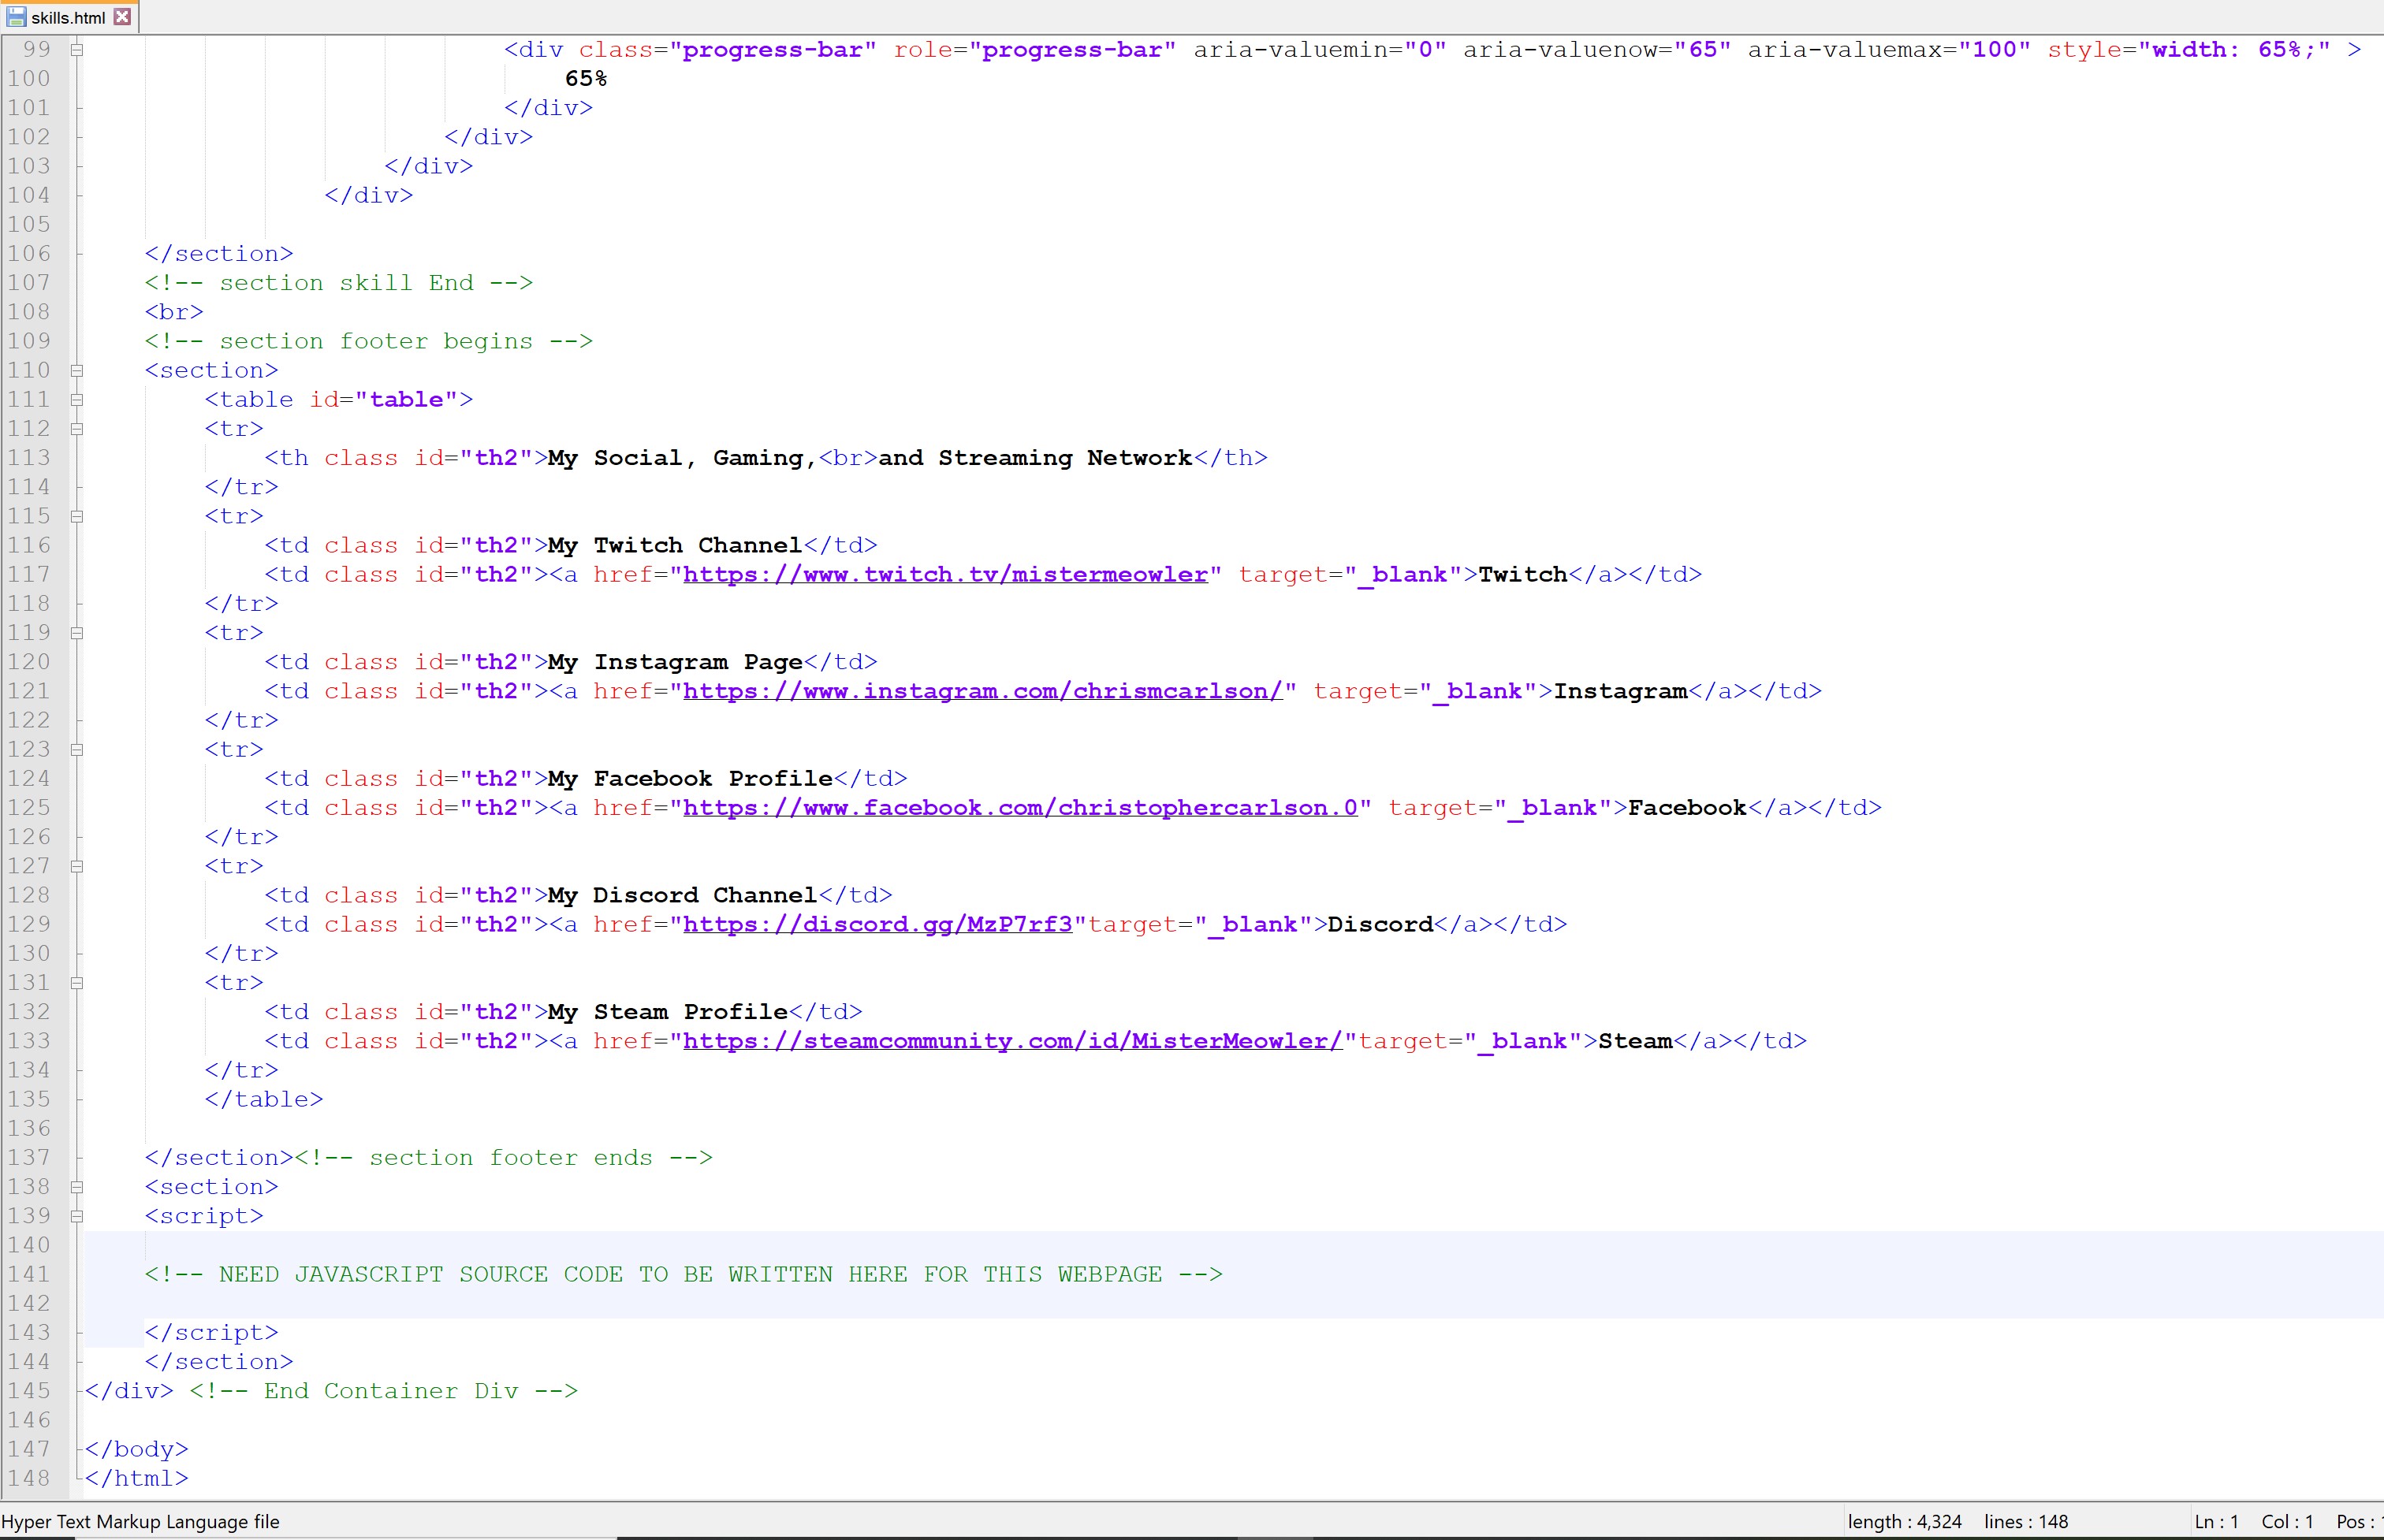Screen dimensions: 2384x1540
Task: Click the closing </script> tag on line 143
Action: click(212, 1332)
